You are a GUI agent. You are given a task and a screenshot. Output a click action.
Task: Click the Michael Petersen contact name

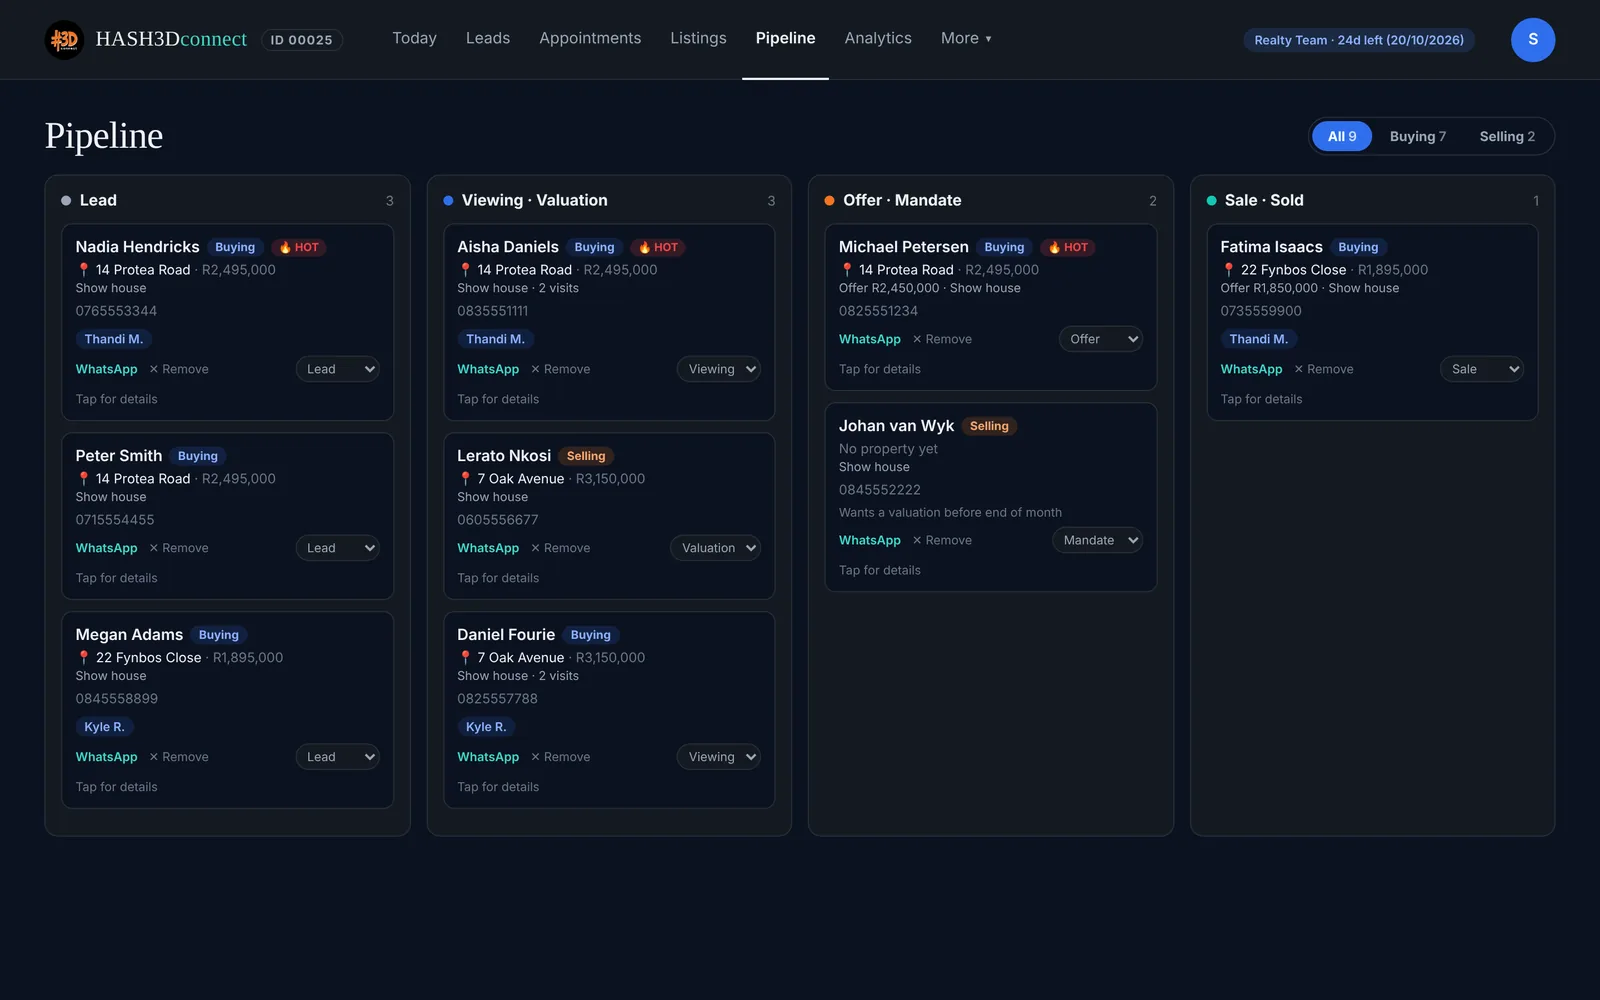904,247
